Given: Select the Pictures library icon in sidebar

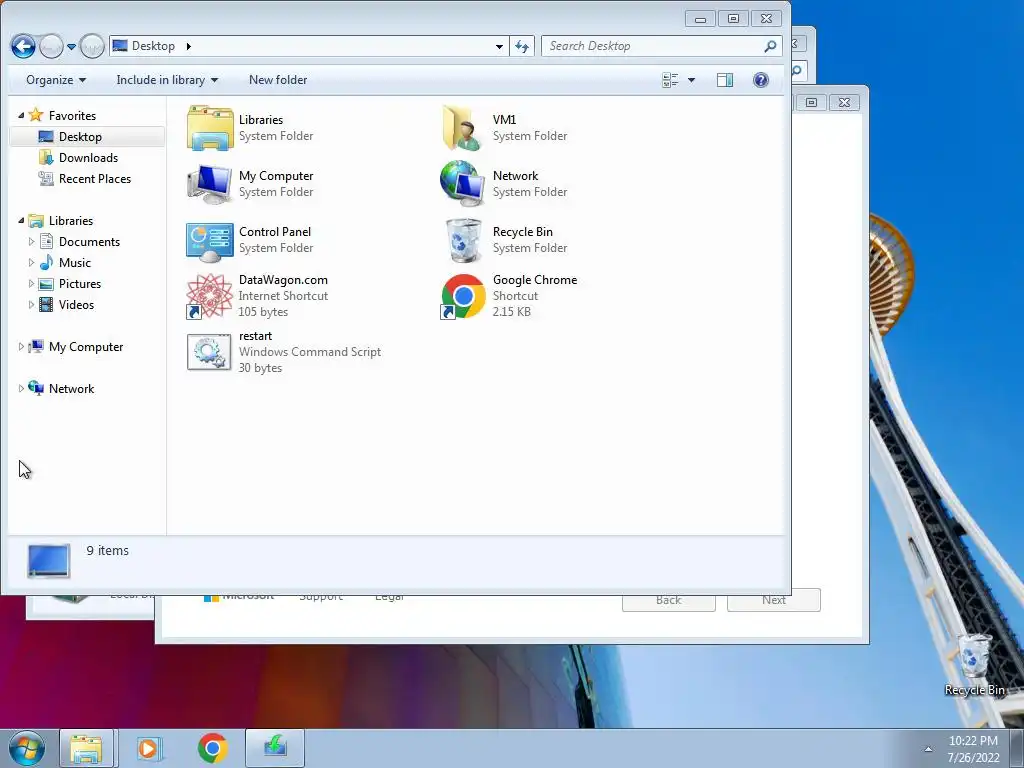Looking at the screenshot, I should coord(46,283).
